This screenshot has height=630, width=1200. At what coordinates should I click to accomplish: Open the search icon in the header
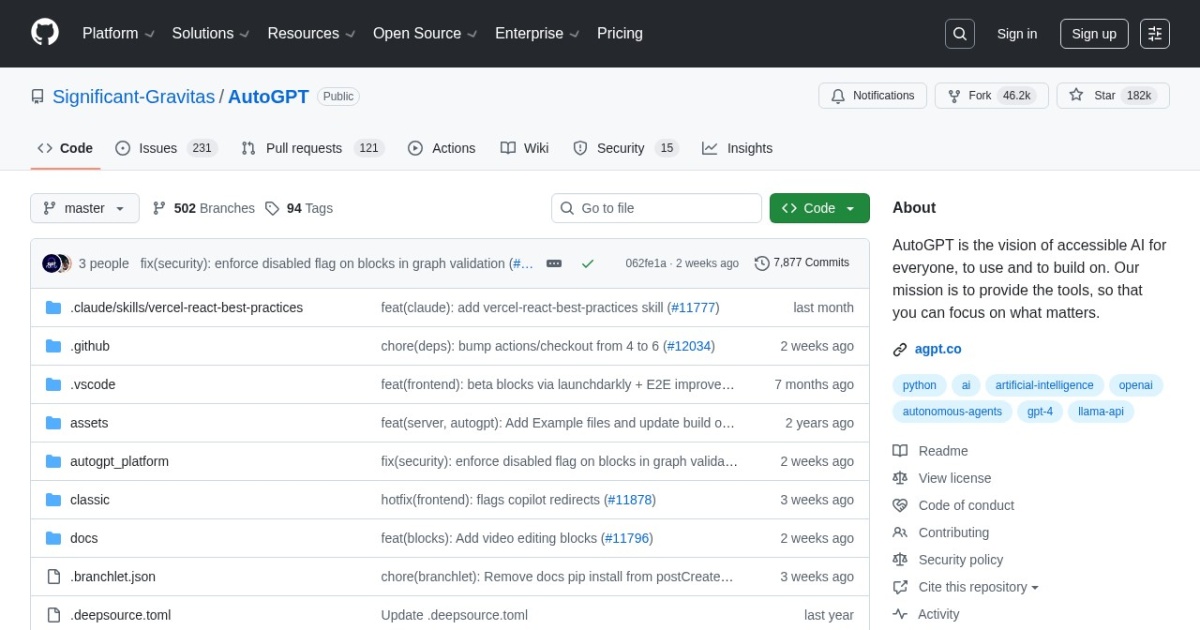tap(959, 33)
